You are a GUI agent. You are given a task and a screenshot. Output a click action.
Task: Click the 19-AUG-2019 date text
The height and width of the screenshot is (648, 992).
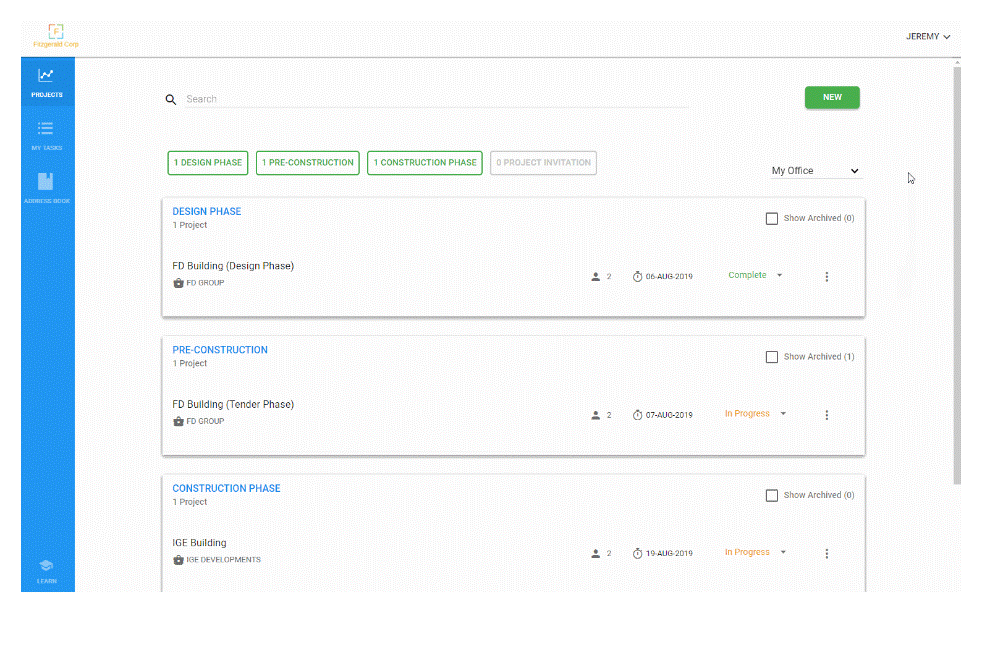coord(669,553)
